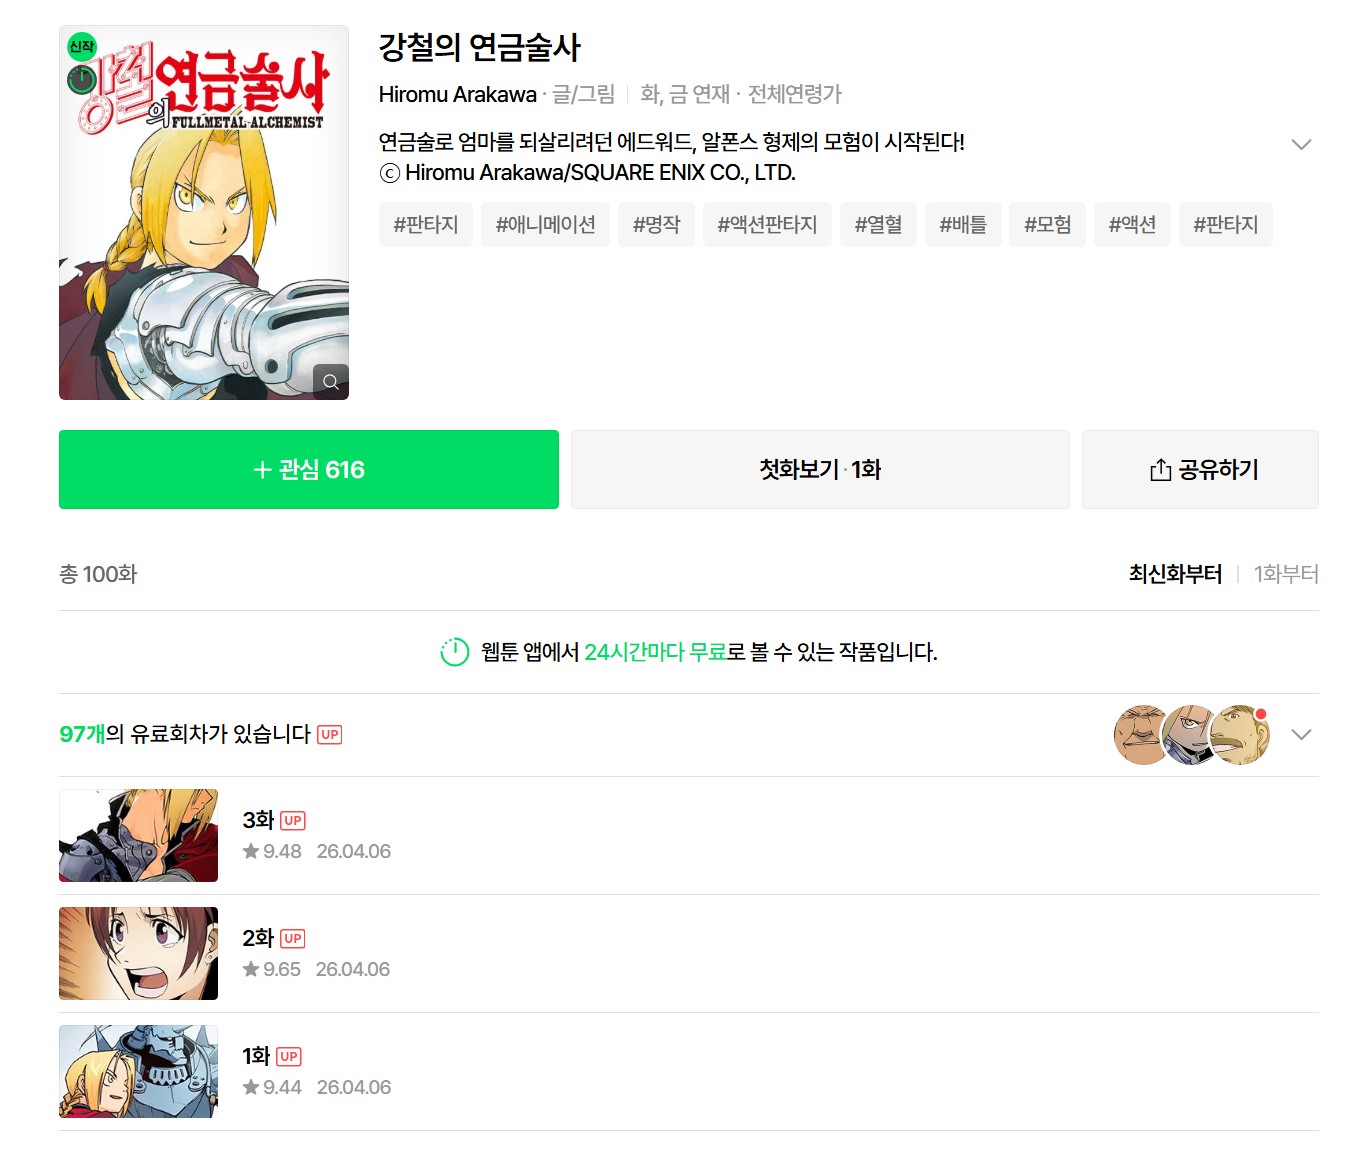1352x1163 pixels.
Task: Click the 97개의 유료회차가 있습니다 text
Action: (185, 735)
